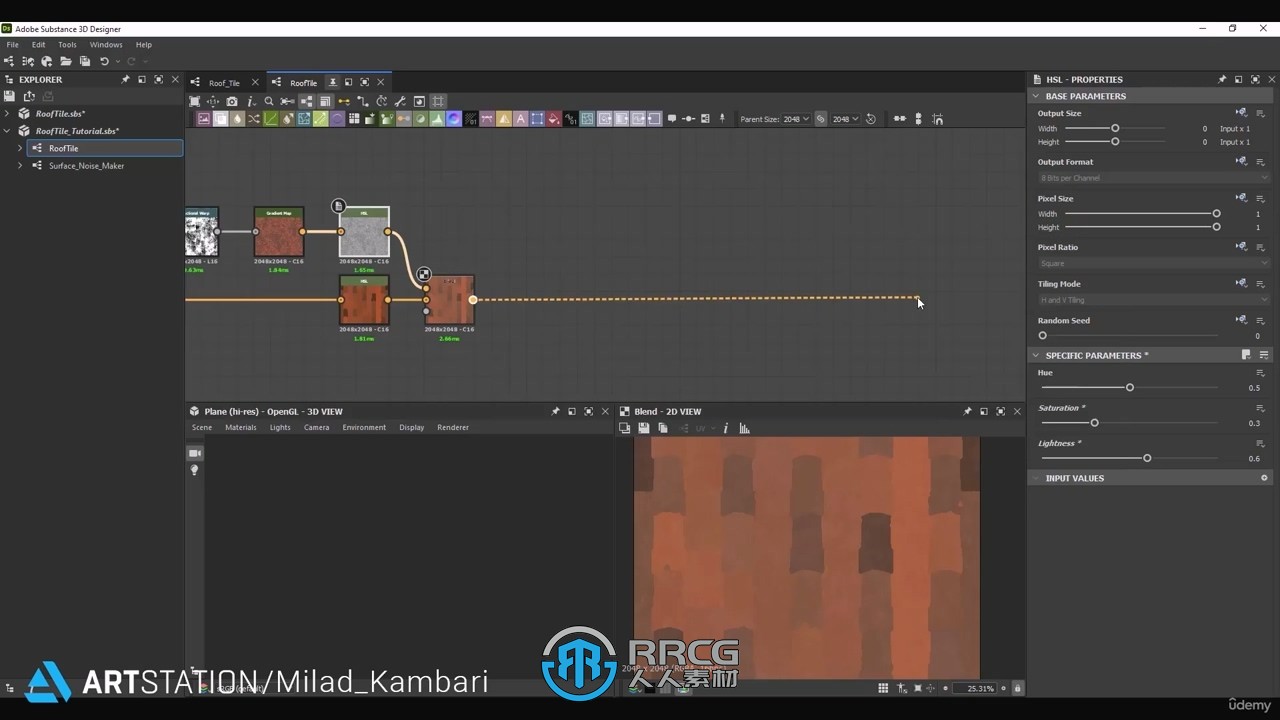Adjust the Hue slider
The width and height of the screenshot is (1280, 720).
(1130, 387)
